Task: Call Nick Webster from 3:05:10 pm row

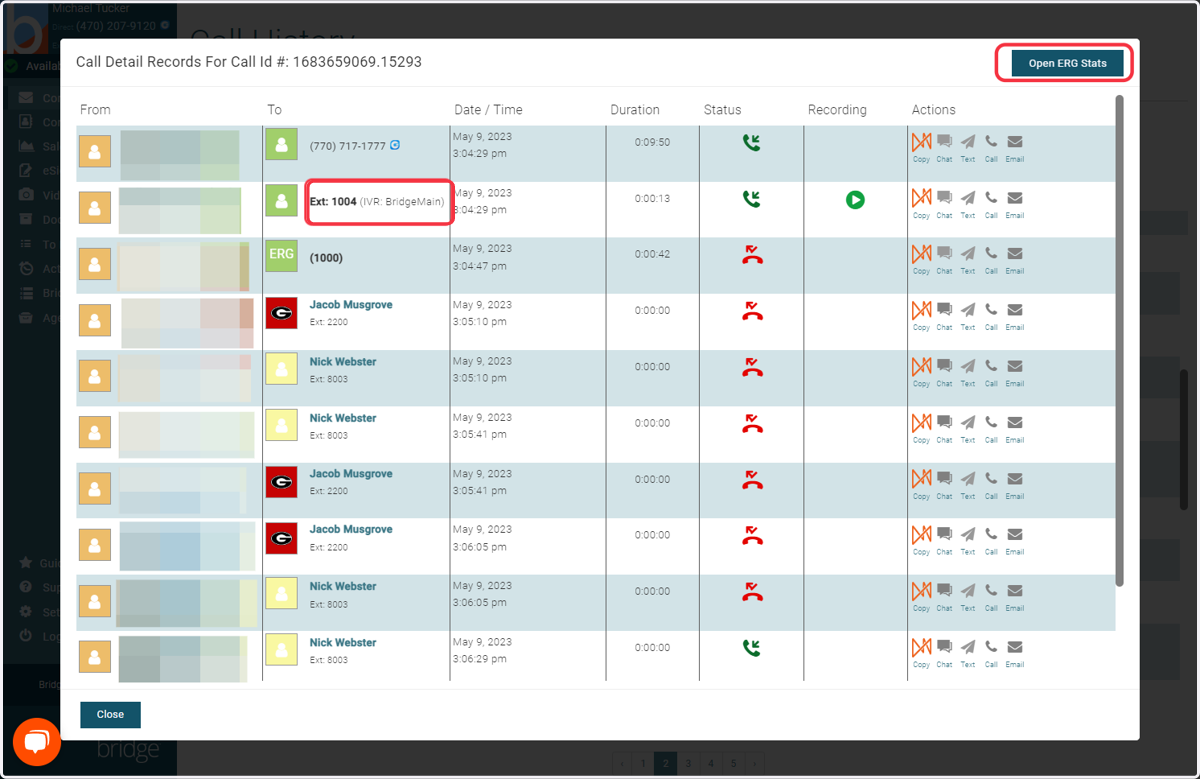Action: click(x=991, y=371)
